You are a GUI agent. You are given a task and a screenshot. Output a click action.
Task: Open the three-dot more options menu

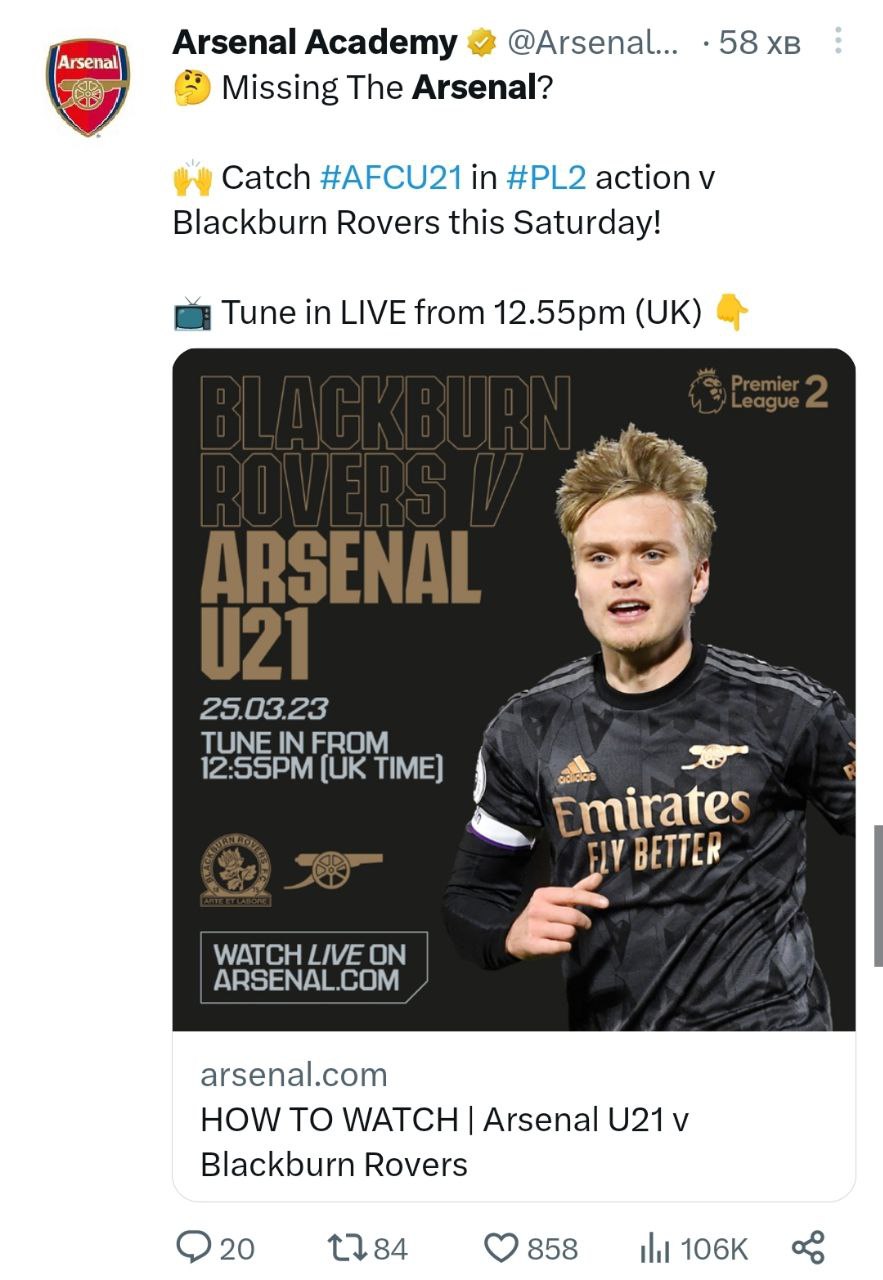tap(838, 42)
